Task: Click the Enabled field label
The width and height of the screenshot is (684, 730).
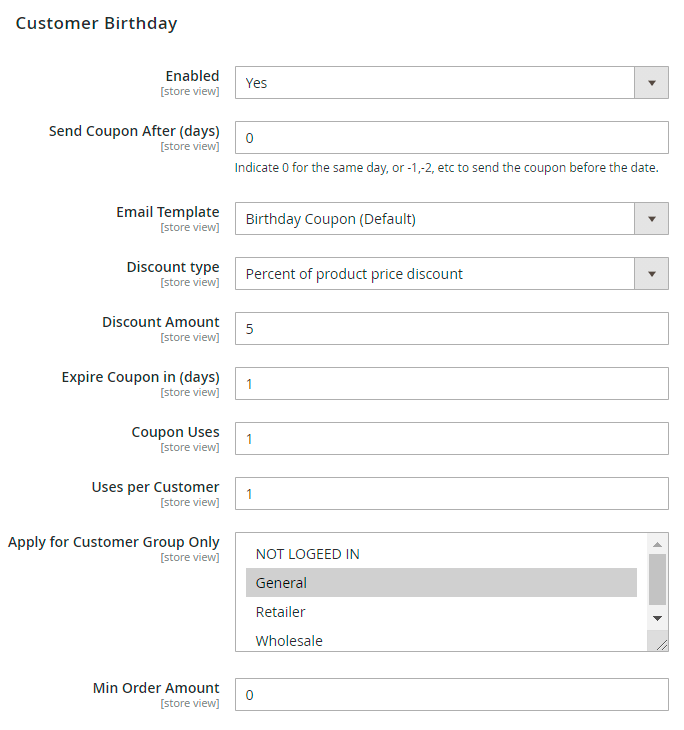Action: coord(192,76)
